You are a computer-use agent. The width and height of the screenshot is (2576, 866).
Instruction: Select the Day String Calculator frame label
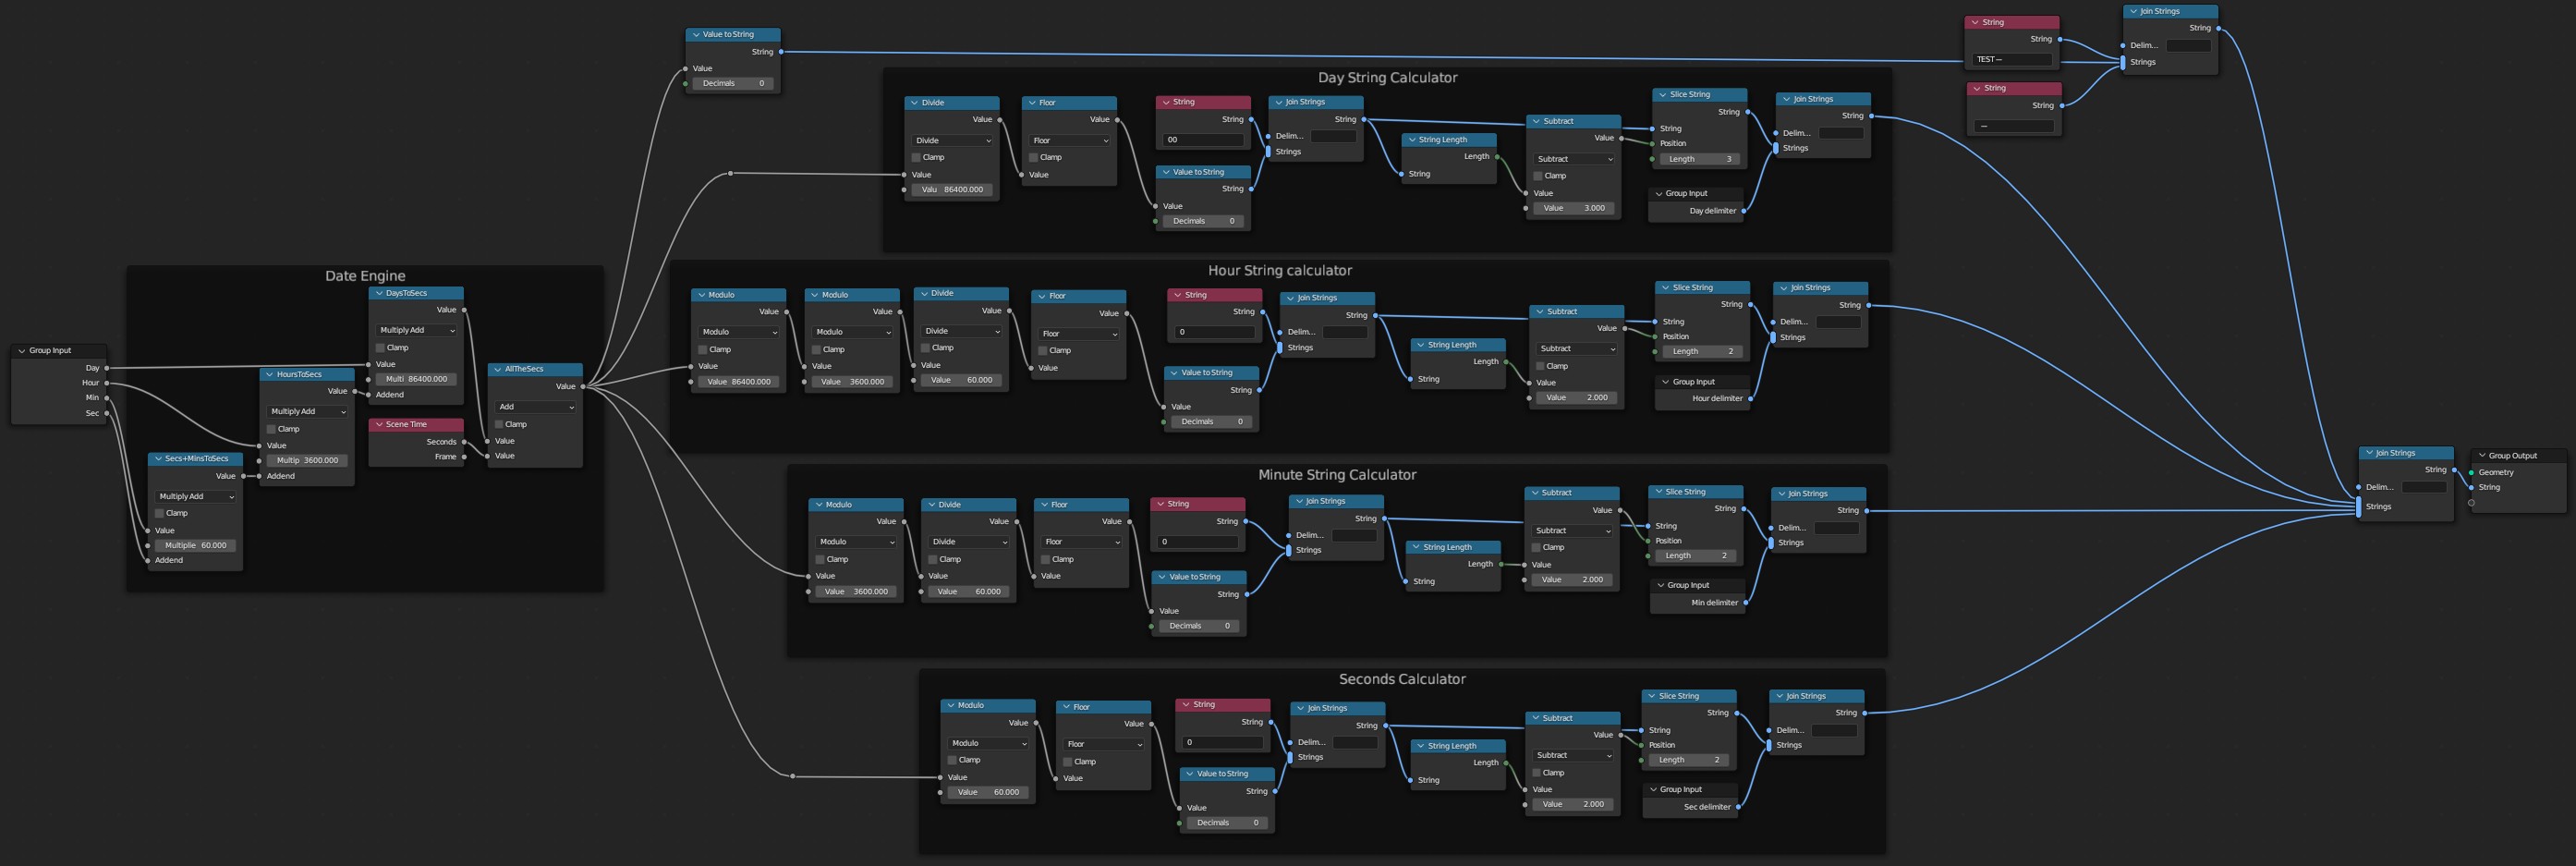pos(1387,78)
